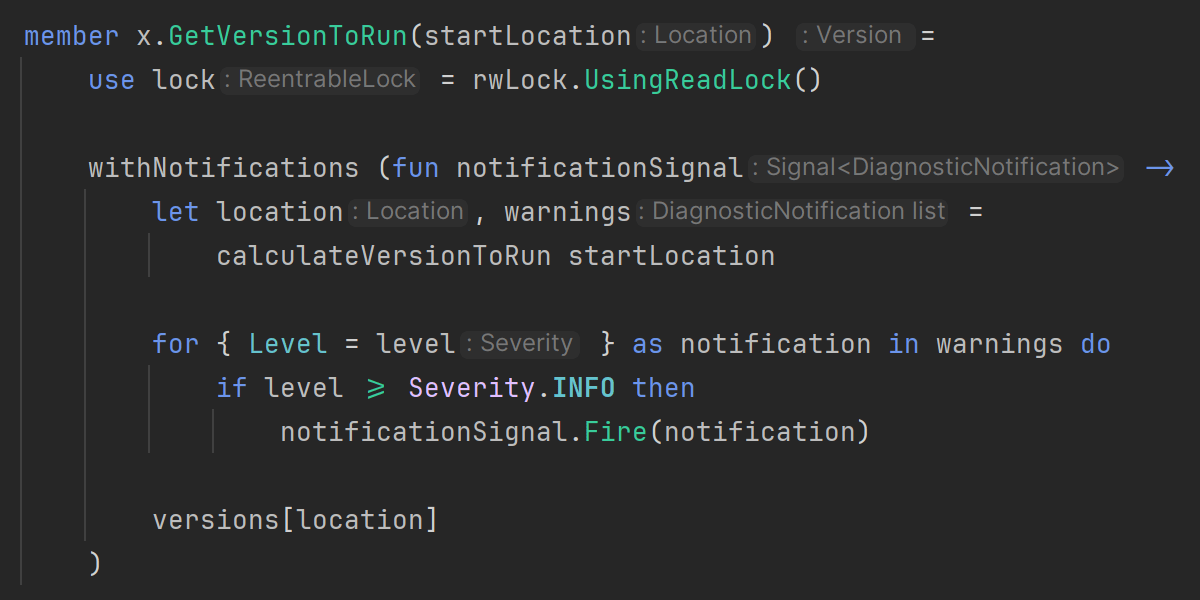The image size is (1200, 600).
Task: Click the INFO enum member
Action: [584, 388]
